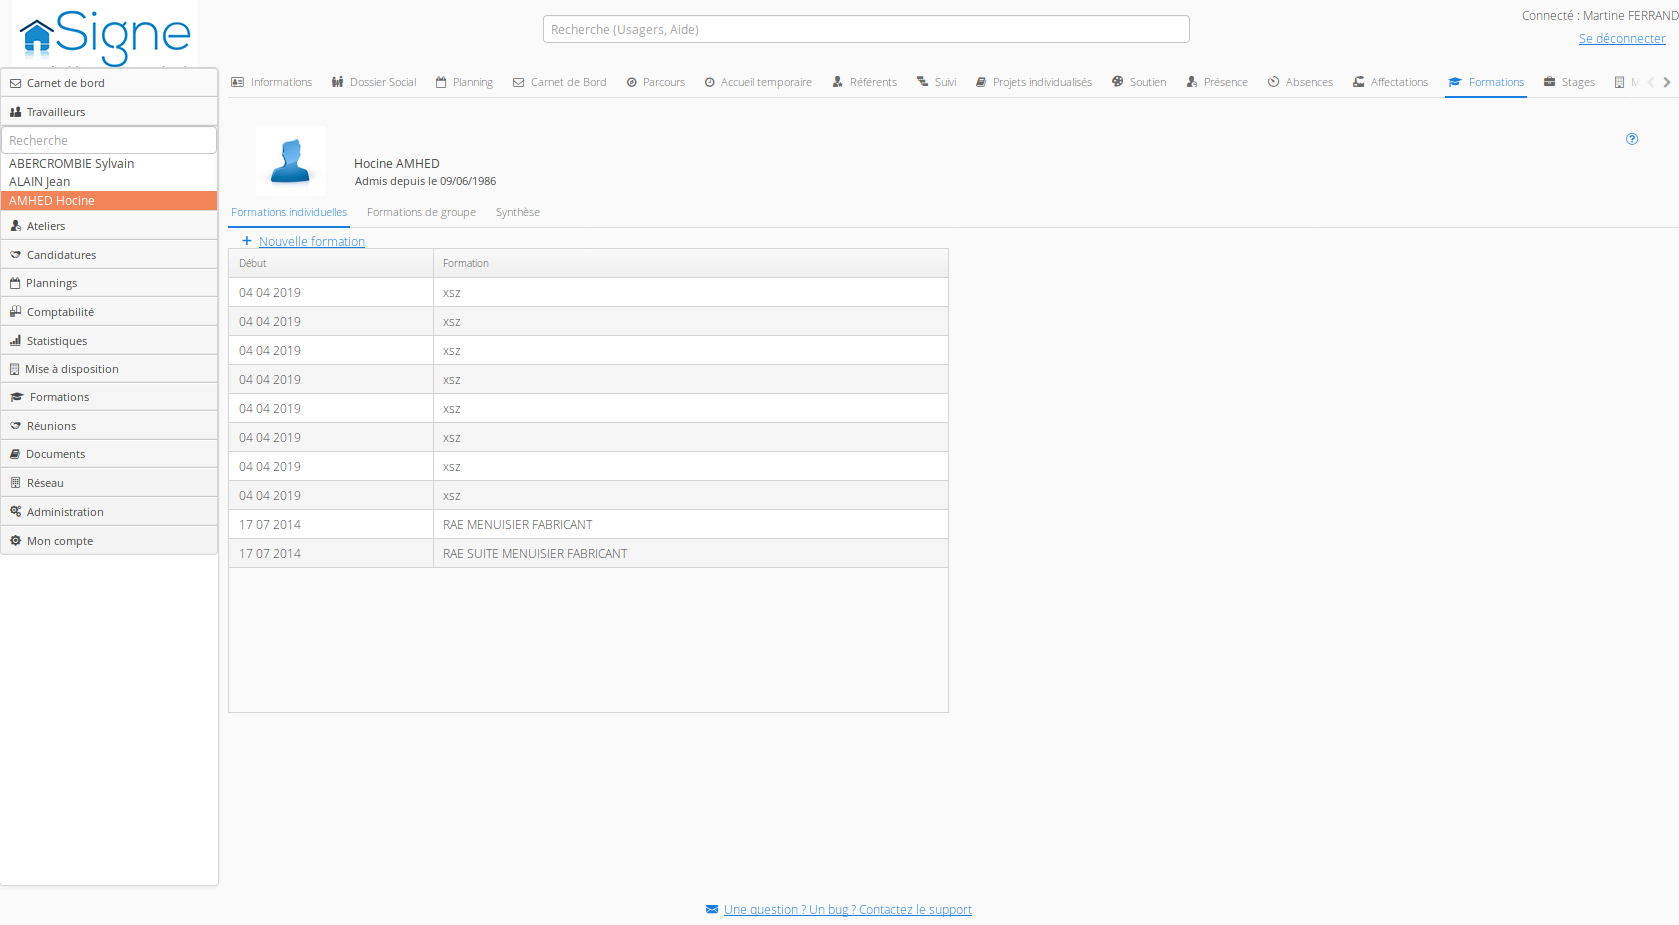Screen dimensions: 1679x925
Task: Open the Planning top tab
Action: pyautogui.click(x=464, y=82)
